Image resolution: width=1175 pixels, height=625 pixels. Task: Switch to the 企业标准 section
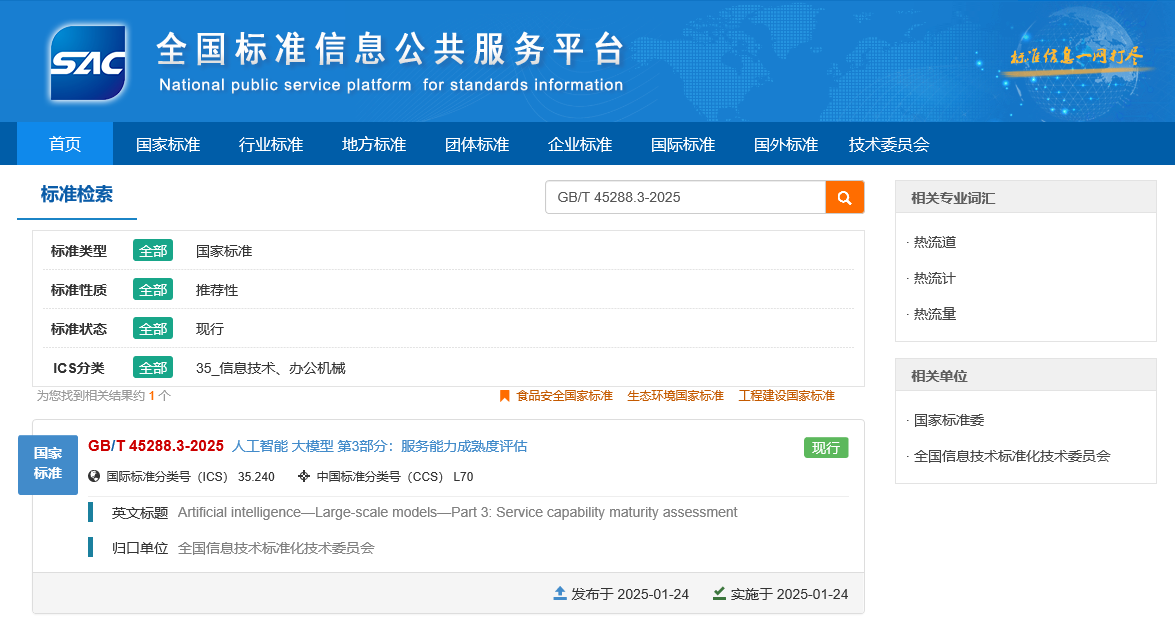pyautogui.click(x=580, y=144)
